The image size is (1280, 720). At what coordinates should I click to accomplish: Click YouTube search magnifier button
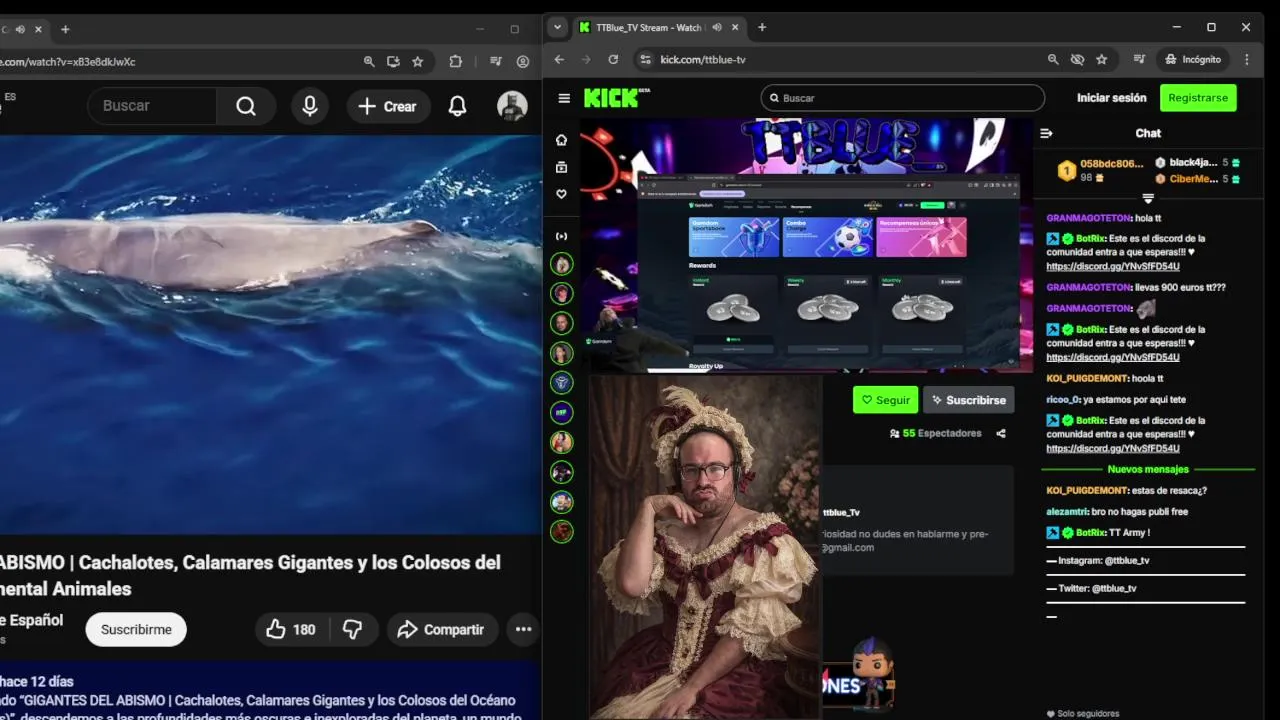tap(246, 106)
